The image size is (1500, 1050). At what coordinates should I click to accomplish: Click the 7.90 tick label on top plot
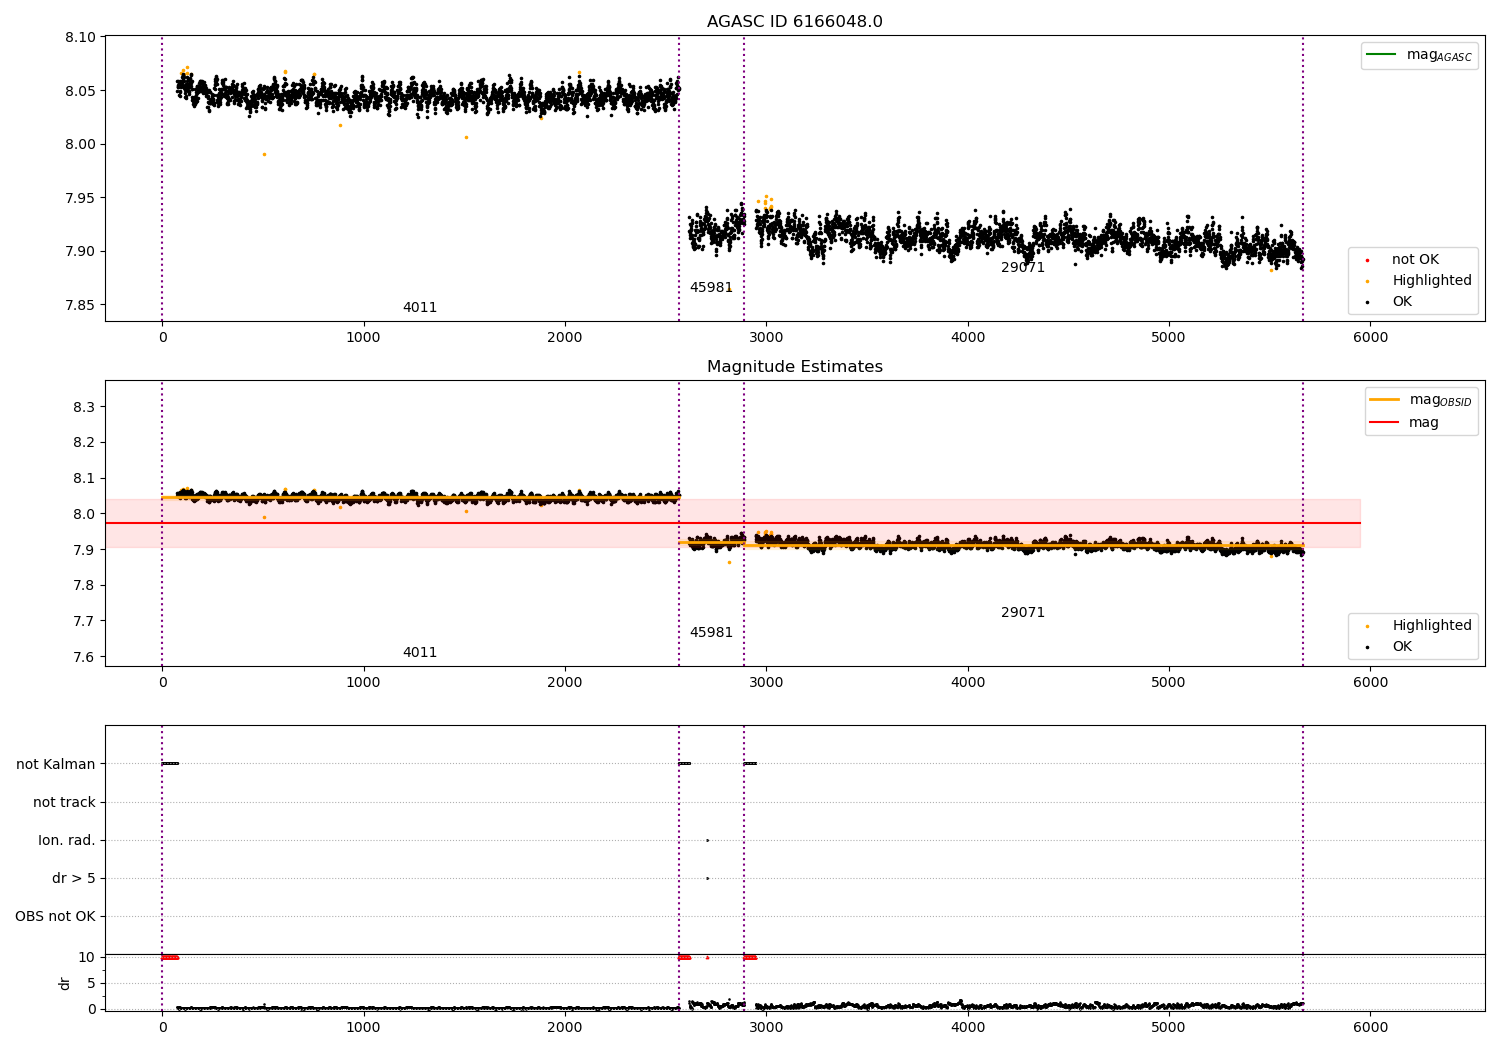(x=79, y=252)
